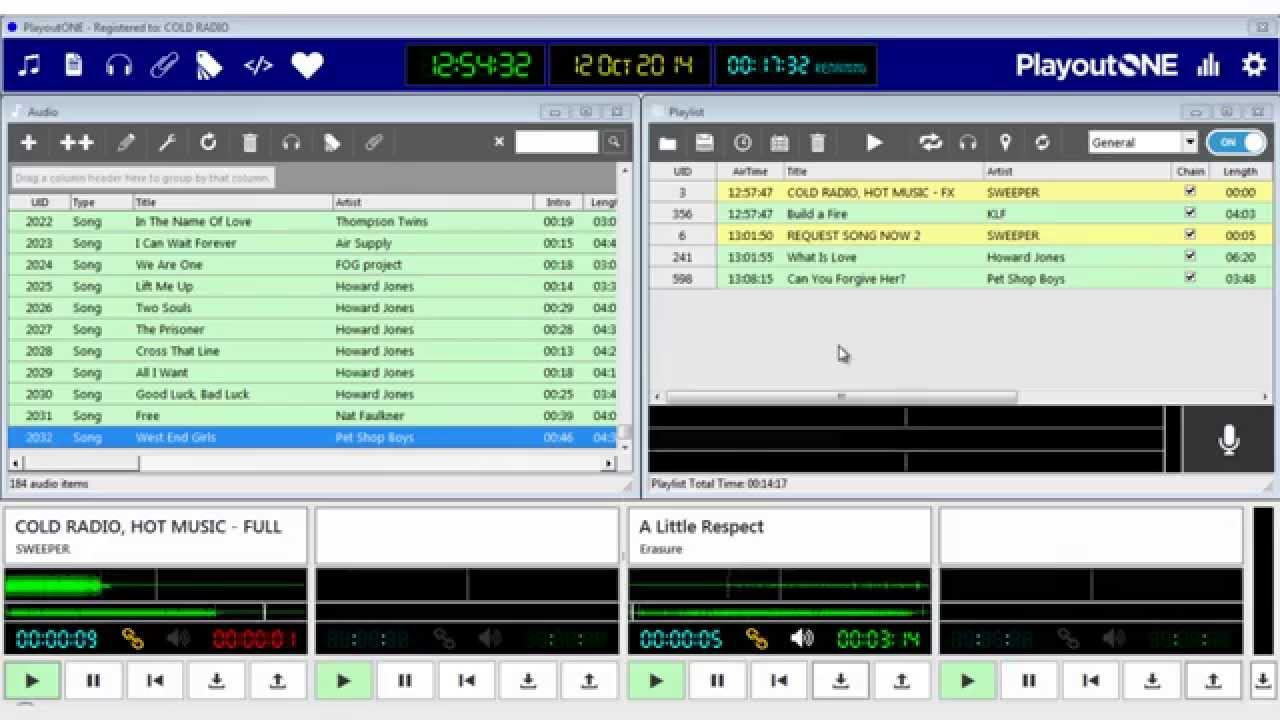Clear the audio search with X icon
This screenshot has height=720, width=1280.
coord(499,142)
